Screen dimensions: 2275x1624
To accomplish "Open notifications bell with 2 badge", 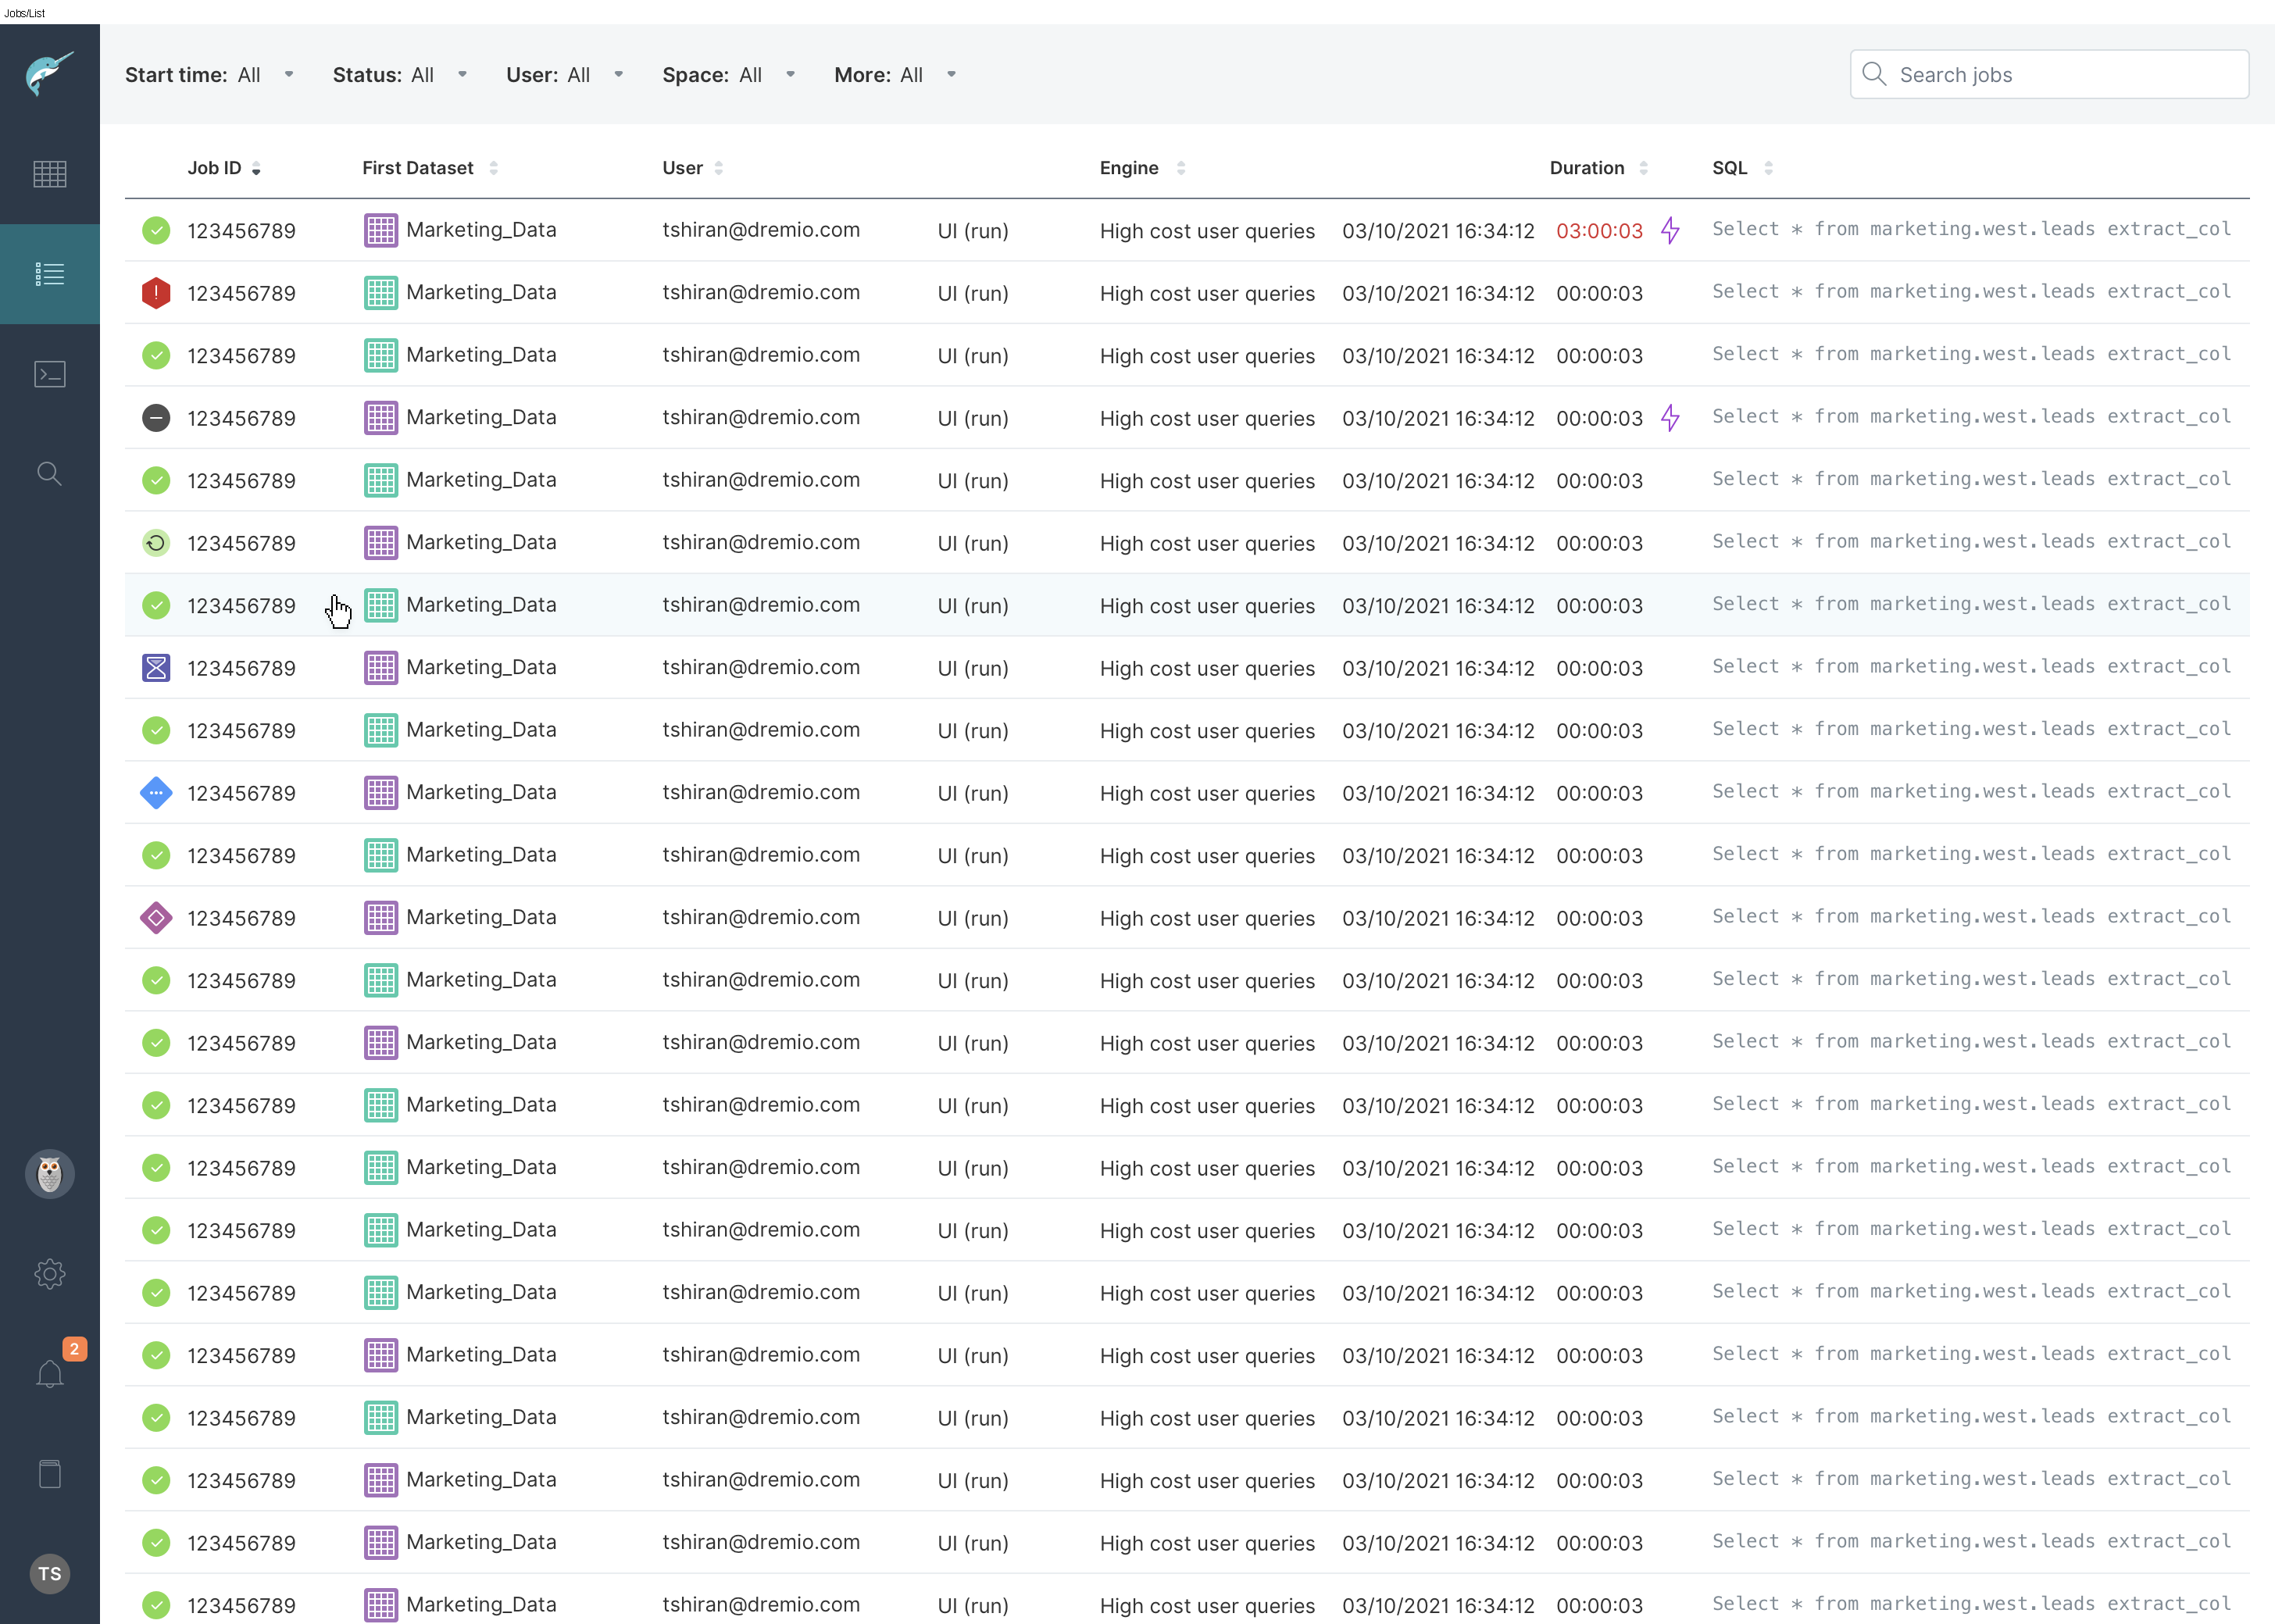I will pyautogui.click(x=50, y=1373).
